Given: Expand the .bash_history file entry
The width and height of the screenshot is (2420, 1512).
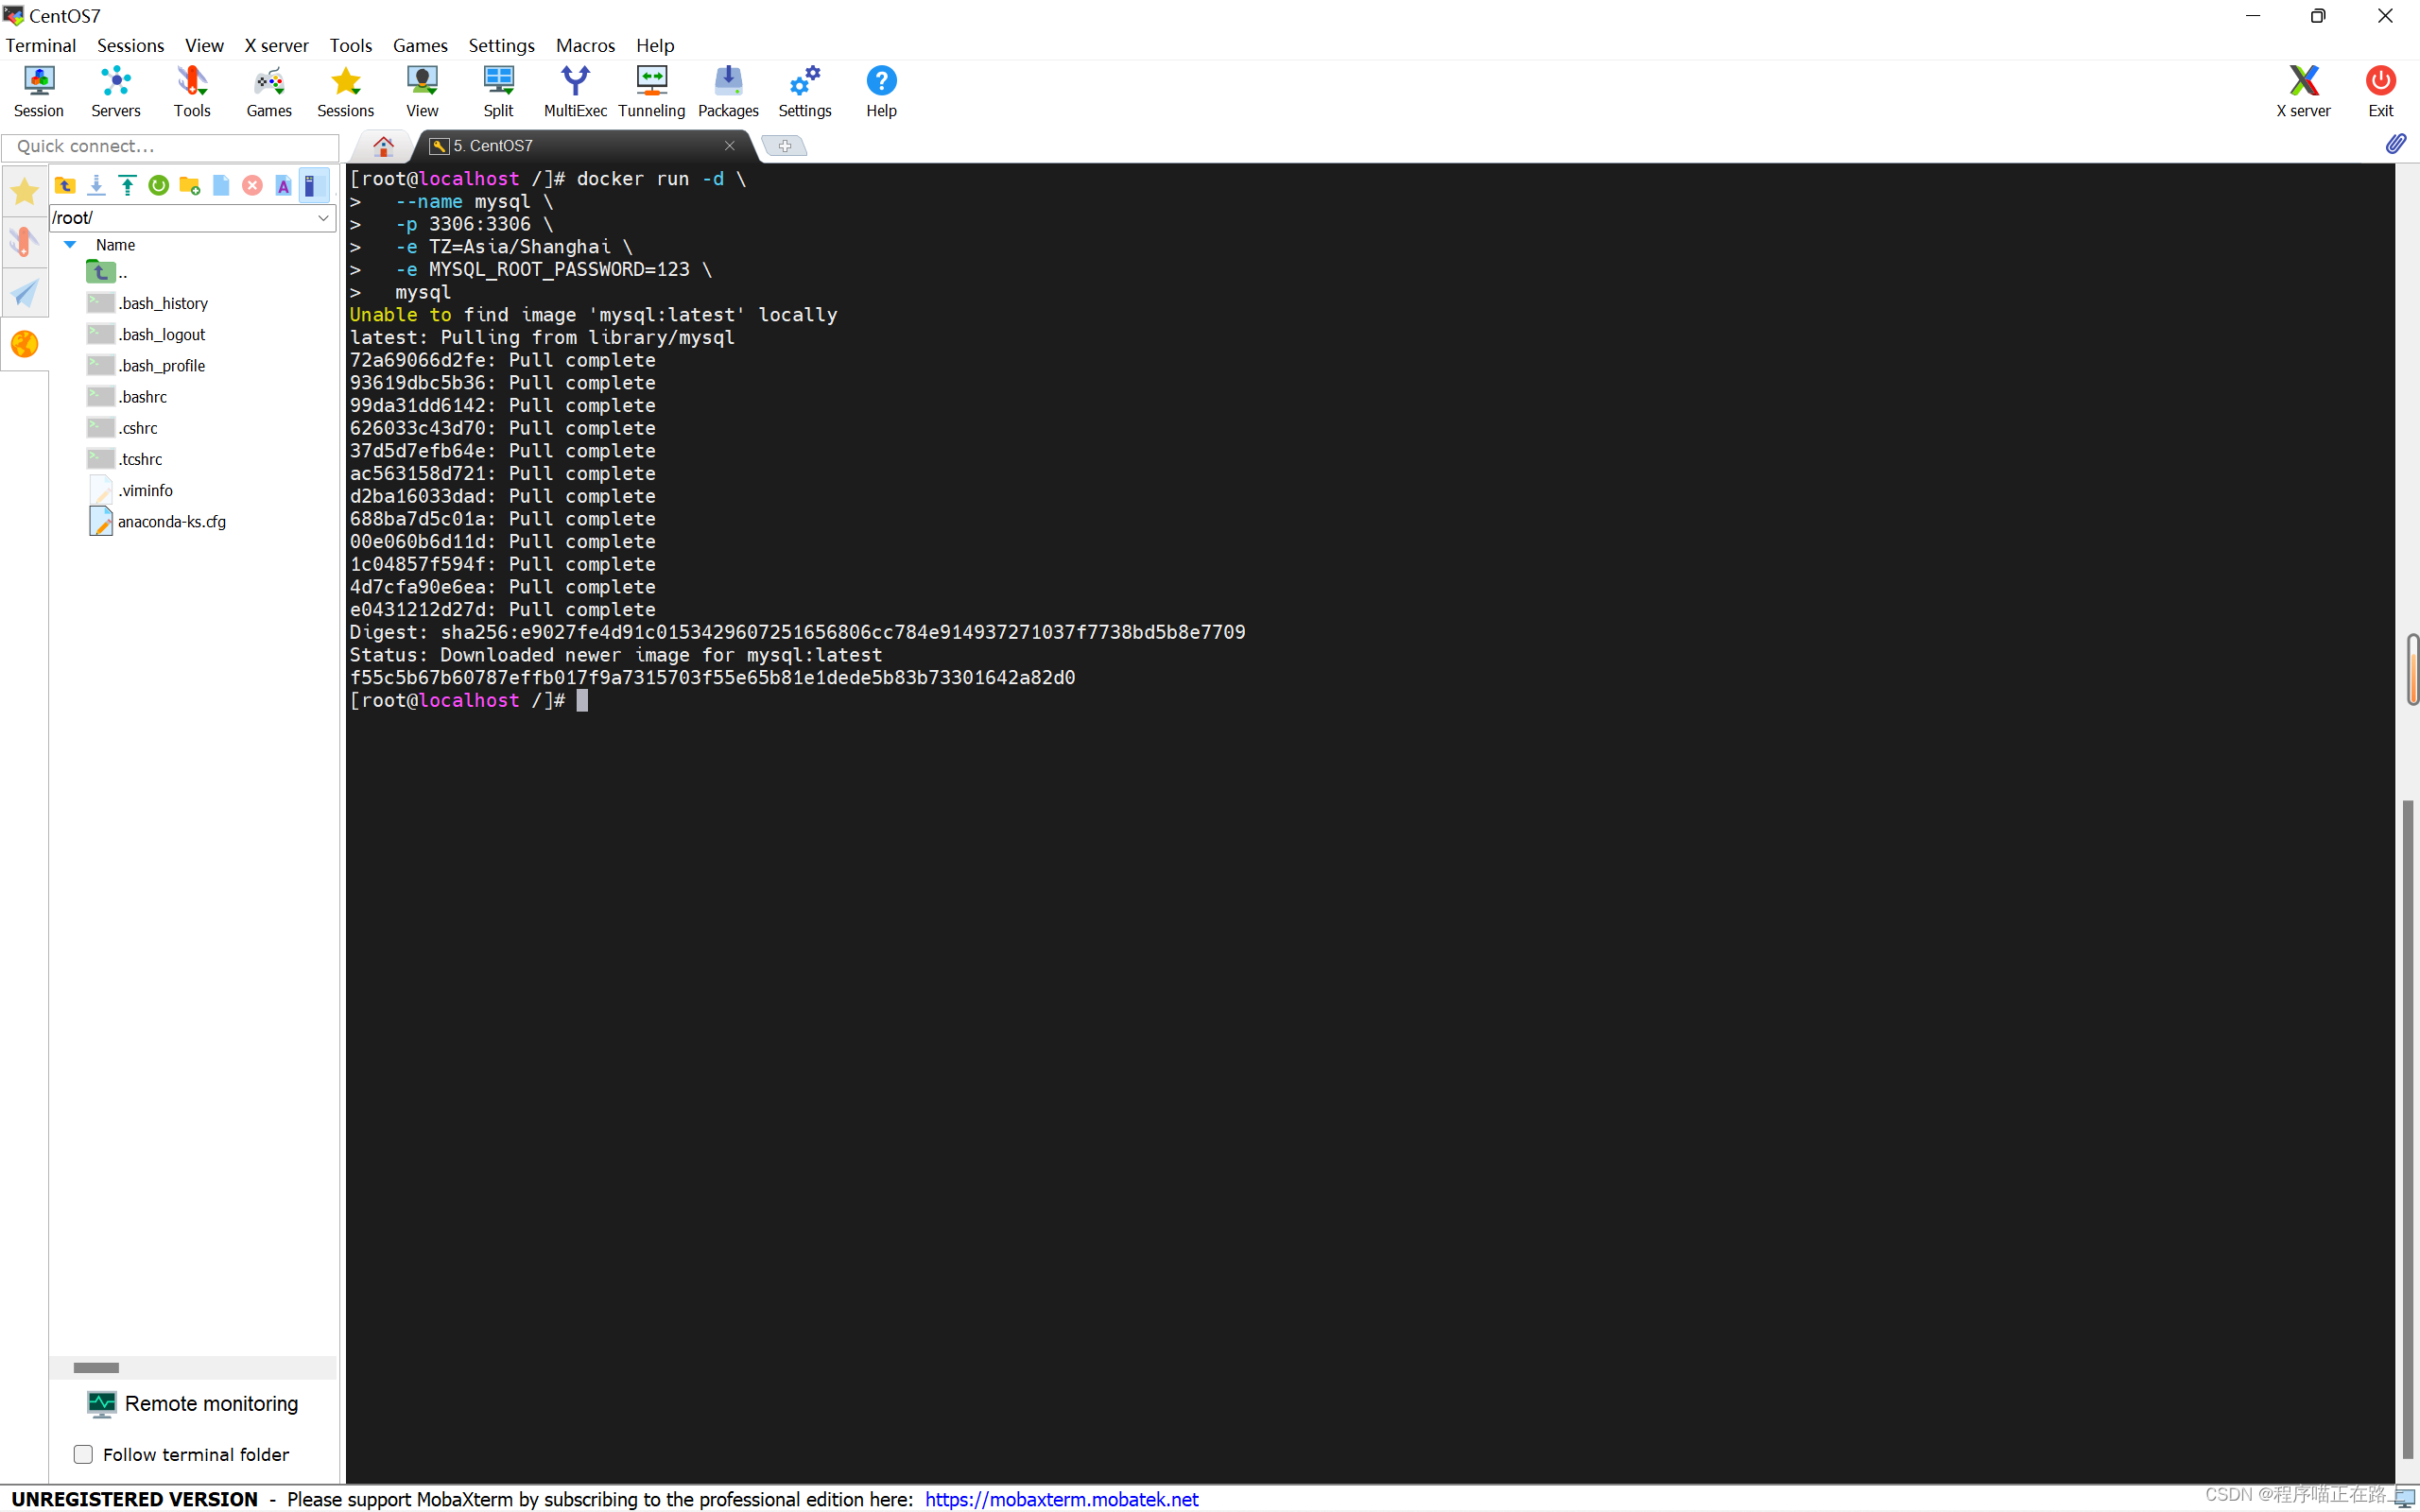Looking at the screenshot, I should click(x=164, y=303).
